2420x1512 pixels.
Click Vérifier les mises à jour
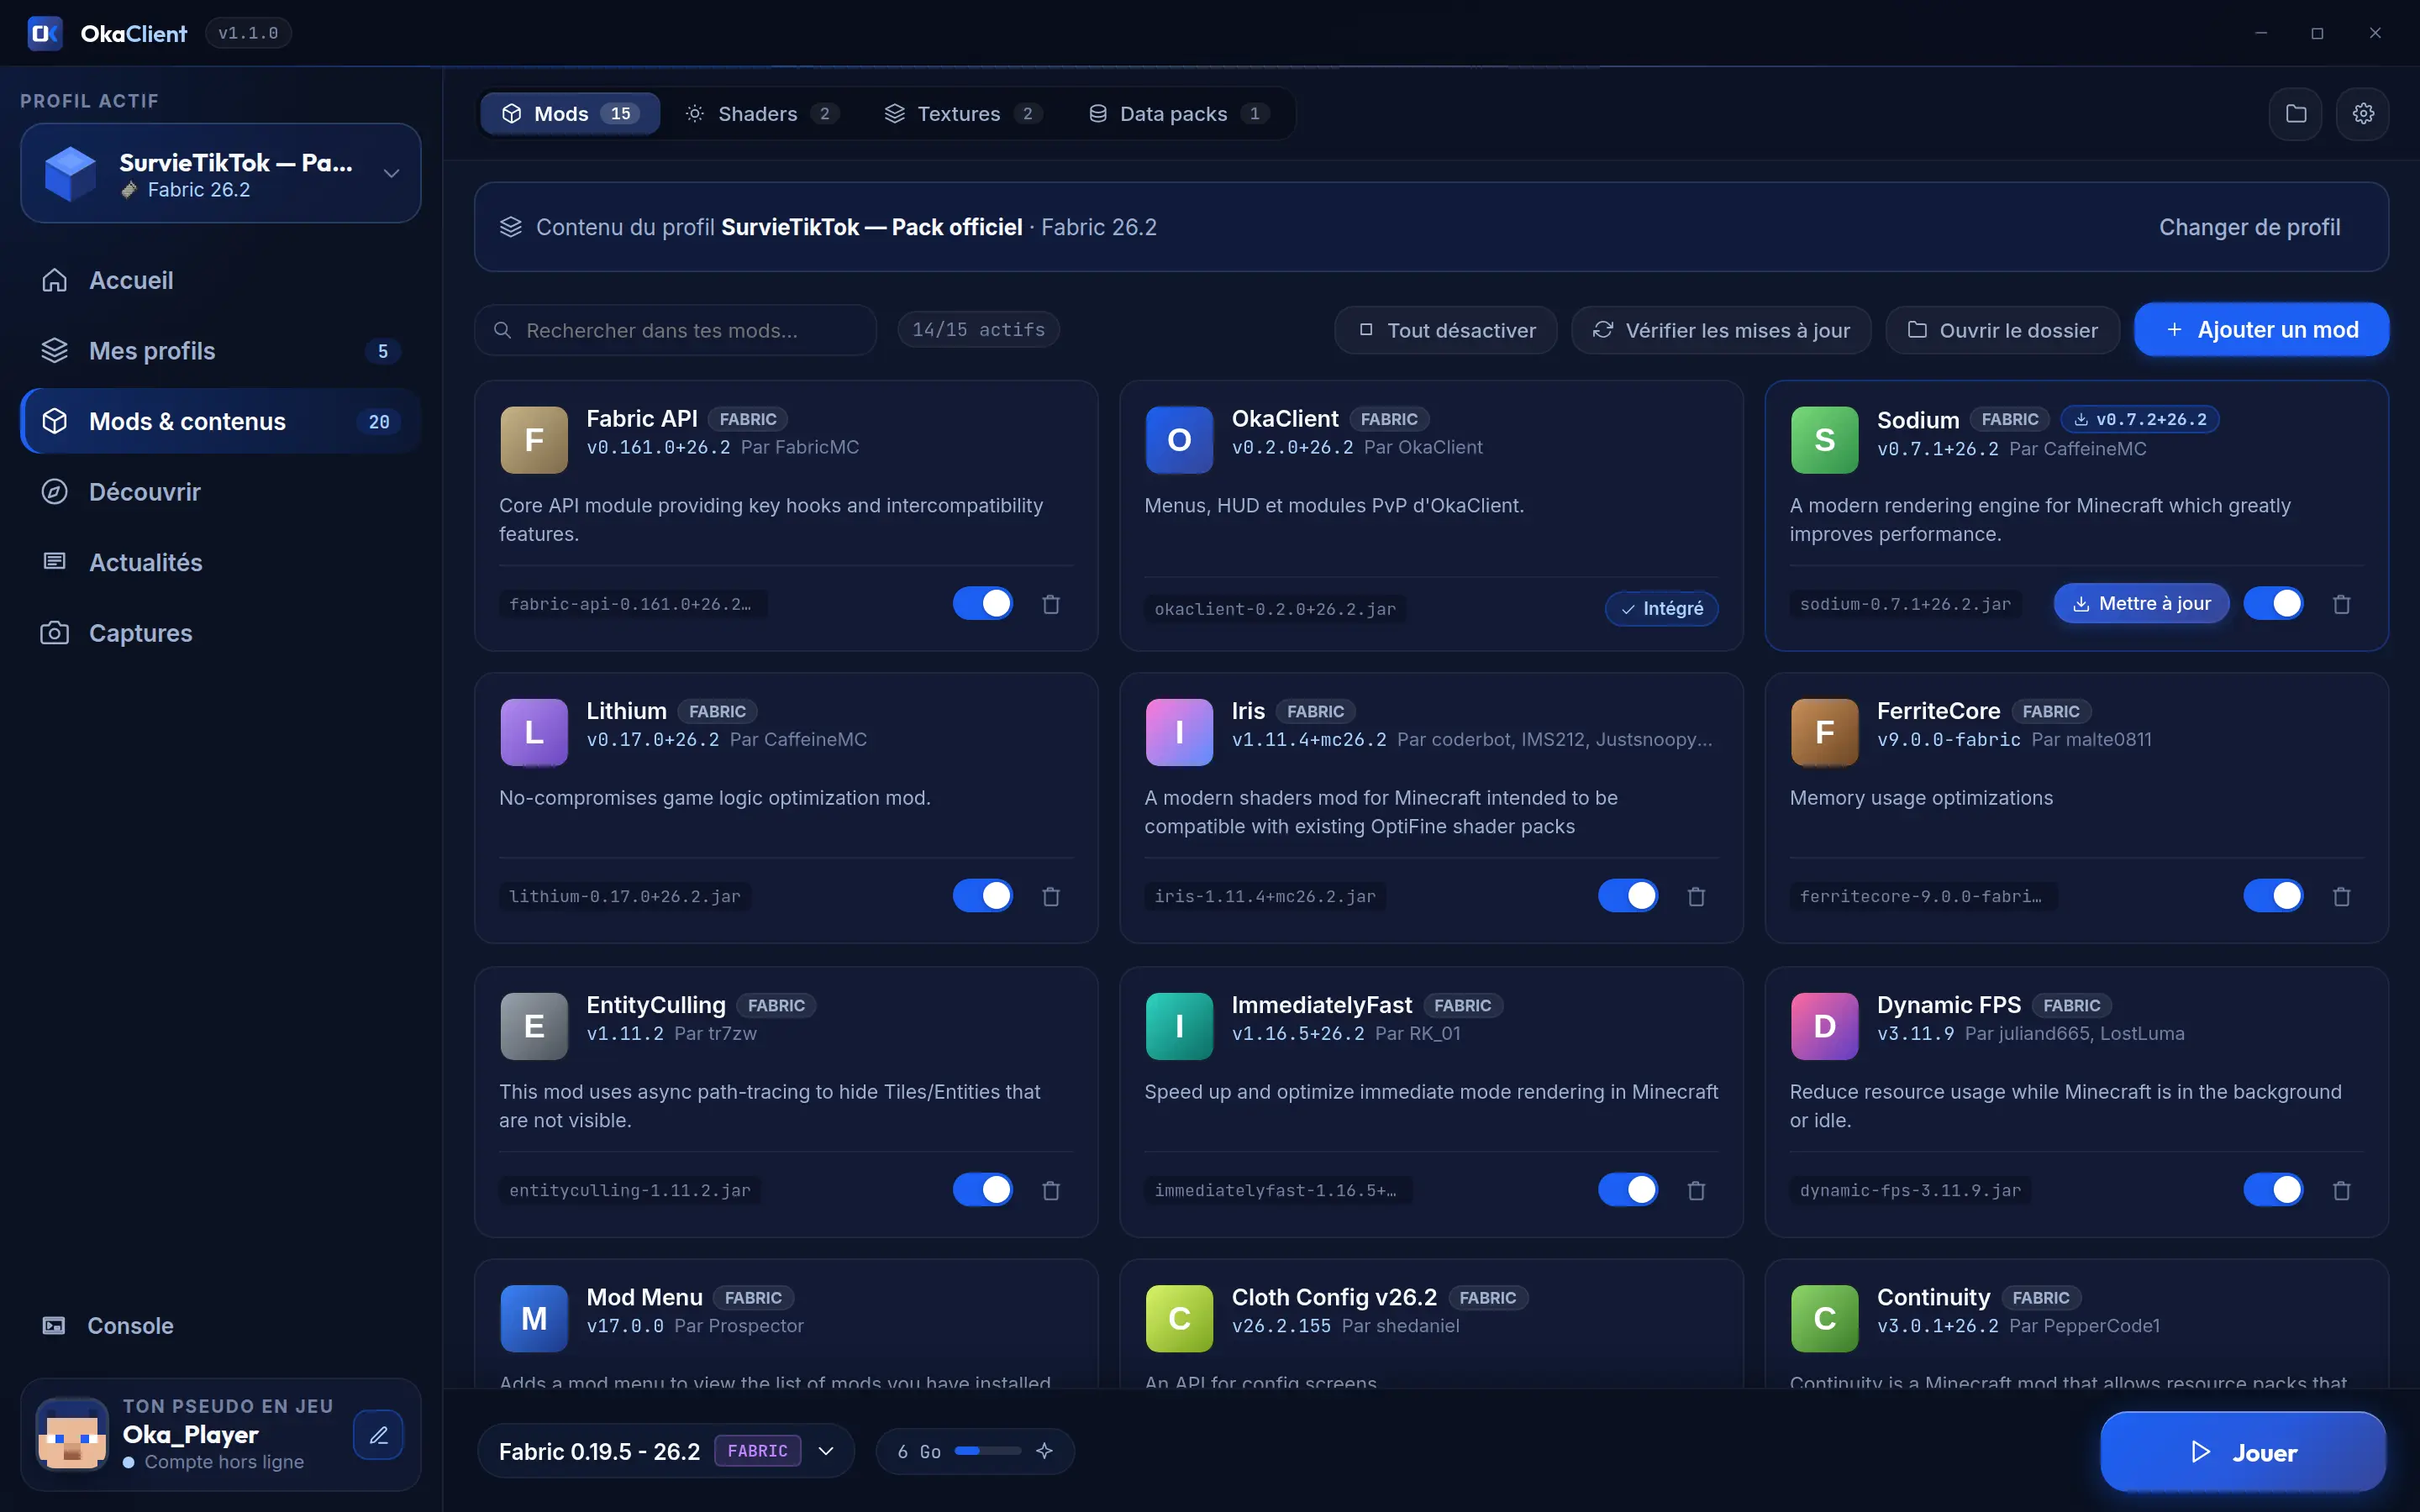pos(1721,330)
